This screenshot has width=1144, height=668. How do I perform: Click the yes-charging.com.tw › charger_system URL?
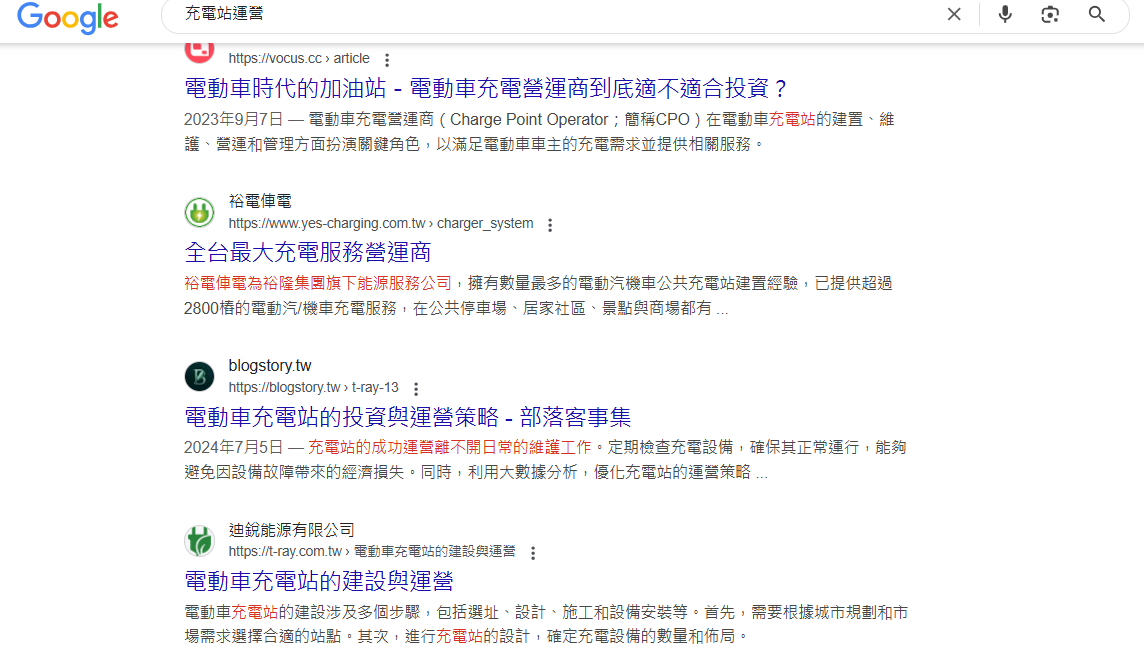pyautogui.click(x=381, y=223)
